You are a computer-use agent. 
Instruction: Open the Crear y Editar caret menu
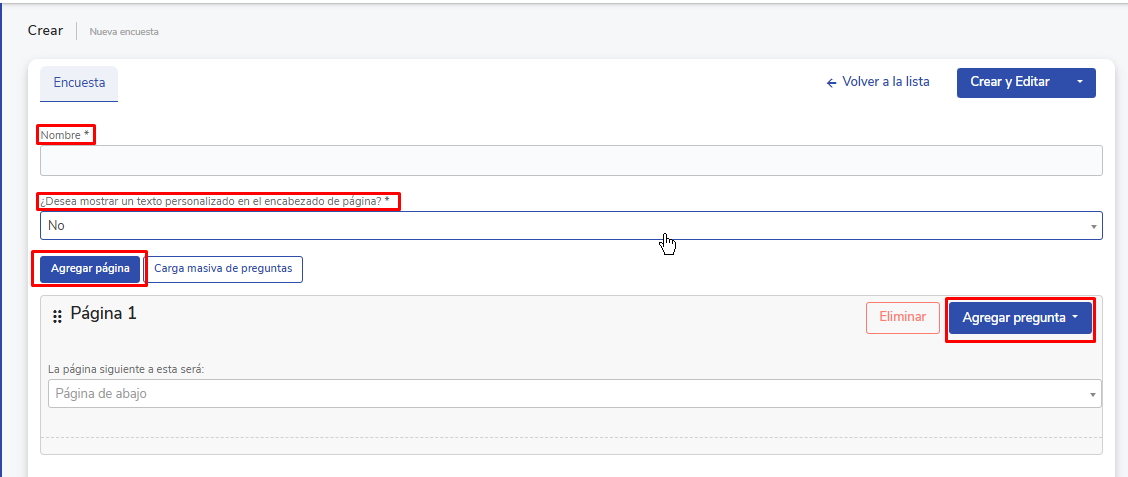click(x=1079, y=83)
